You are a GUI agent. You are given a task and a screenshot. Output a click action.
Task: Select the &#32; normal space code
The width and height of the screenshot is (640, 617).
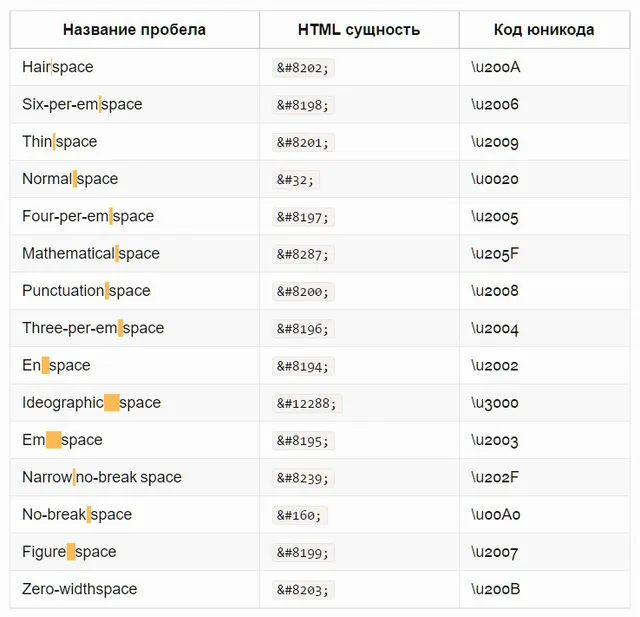296,180
